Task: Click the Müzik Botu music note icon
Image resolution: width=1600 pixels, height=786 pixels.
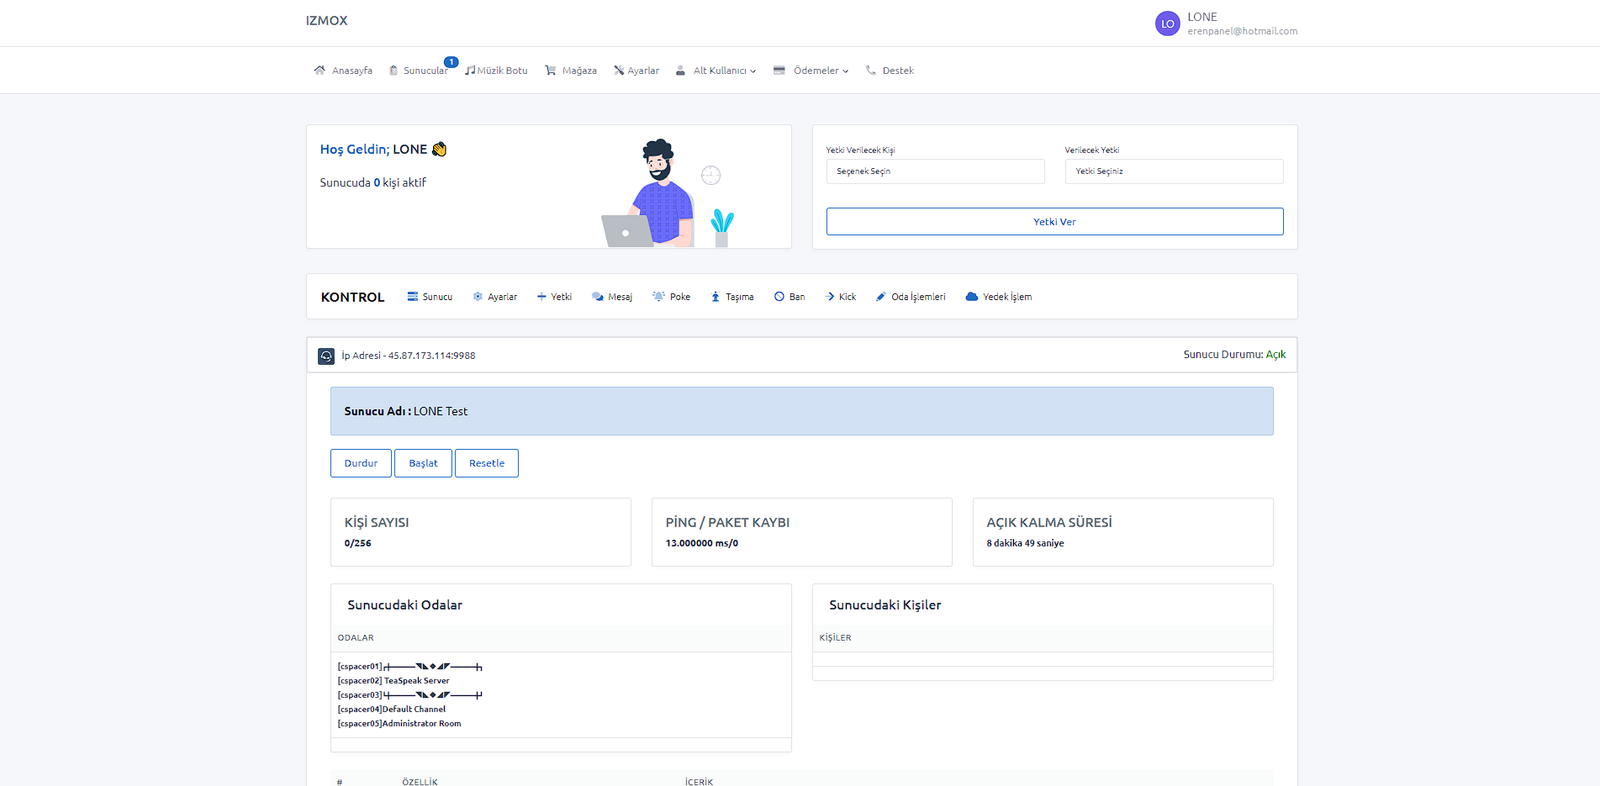Action: click(470, 70)
